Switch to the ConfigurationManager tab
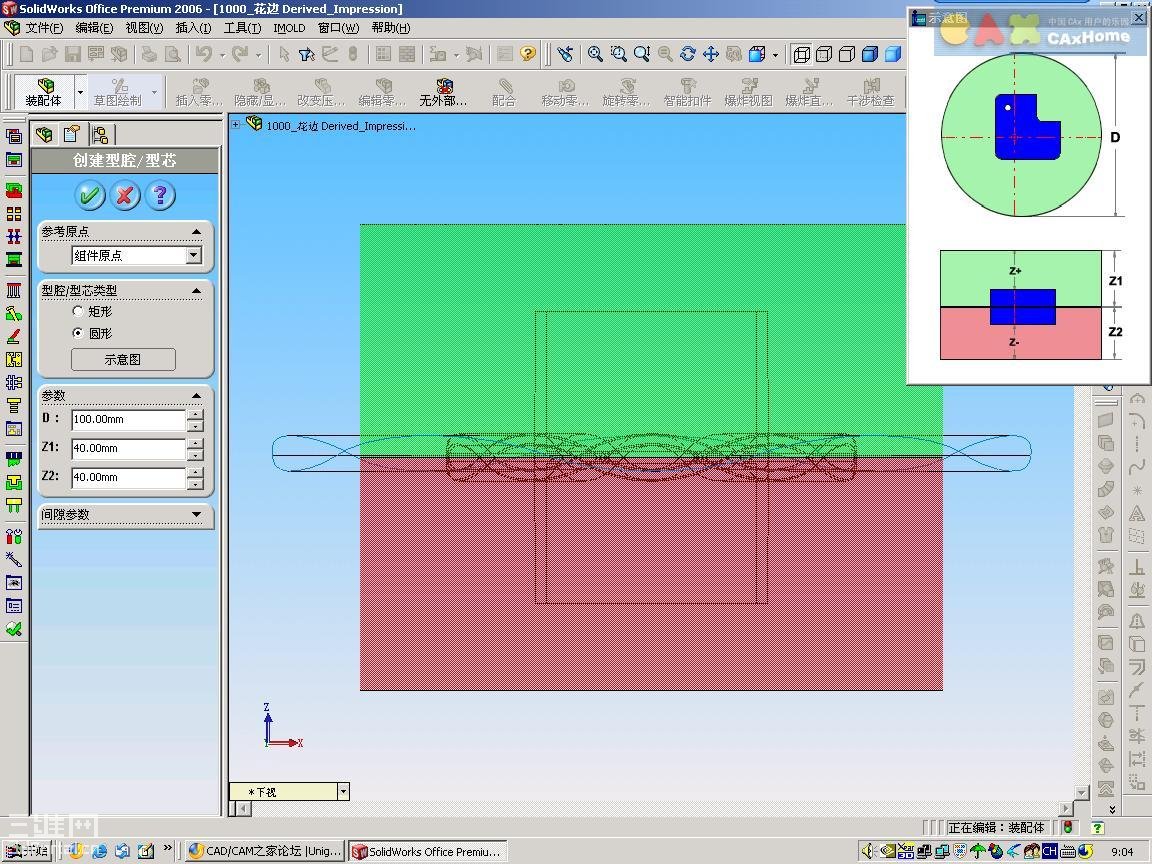The width and height of the screenshot is (1152, 864). pos(101,134)
